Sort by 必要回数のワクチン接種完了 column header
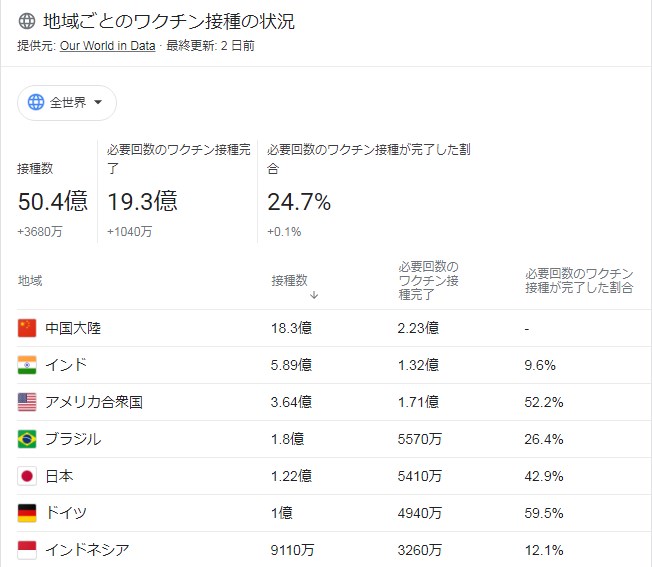Viewport: 652px width, 567px height. (428, 281)
